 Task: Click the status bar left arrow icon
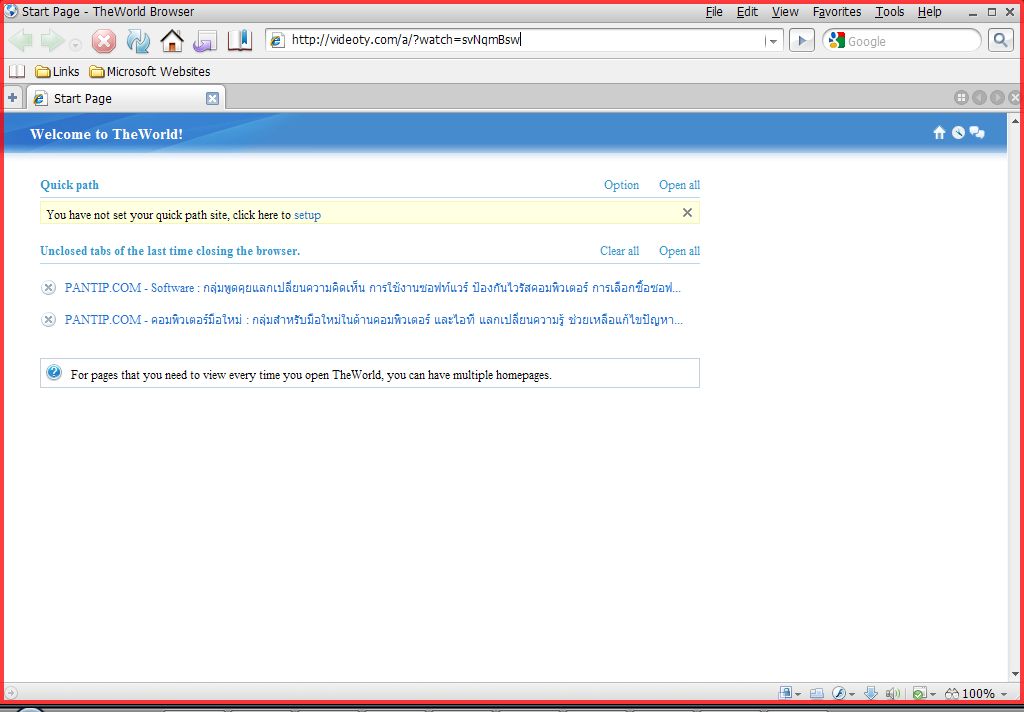[10, 693]
